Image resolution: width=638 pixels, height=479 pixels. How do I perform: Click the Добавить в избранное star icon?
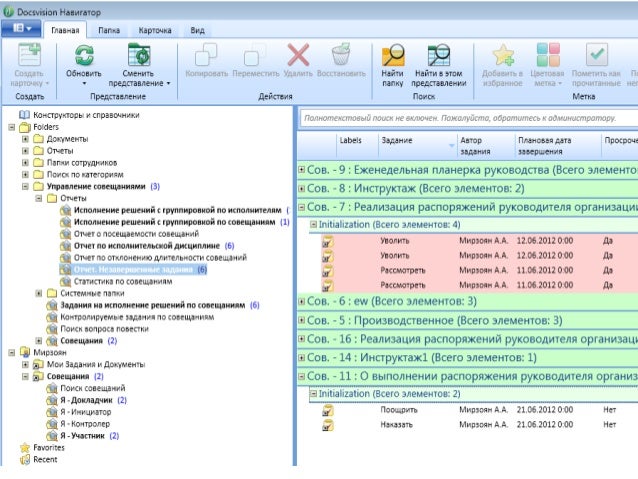(503, 55)
